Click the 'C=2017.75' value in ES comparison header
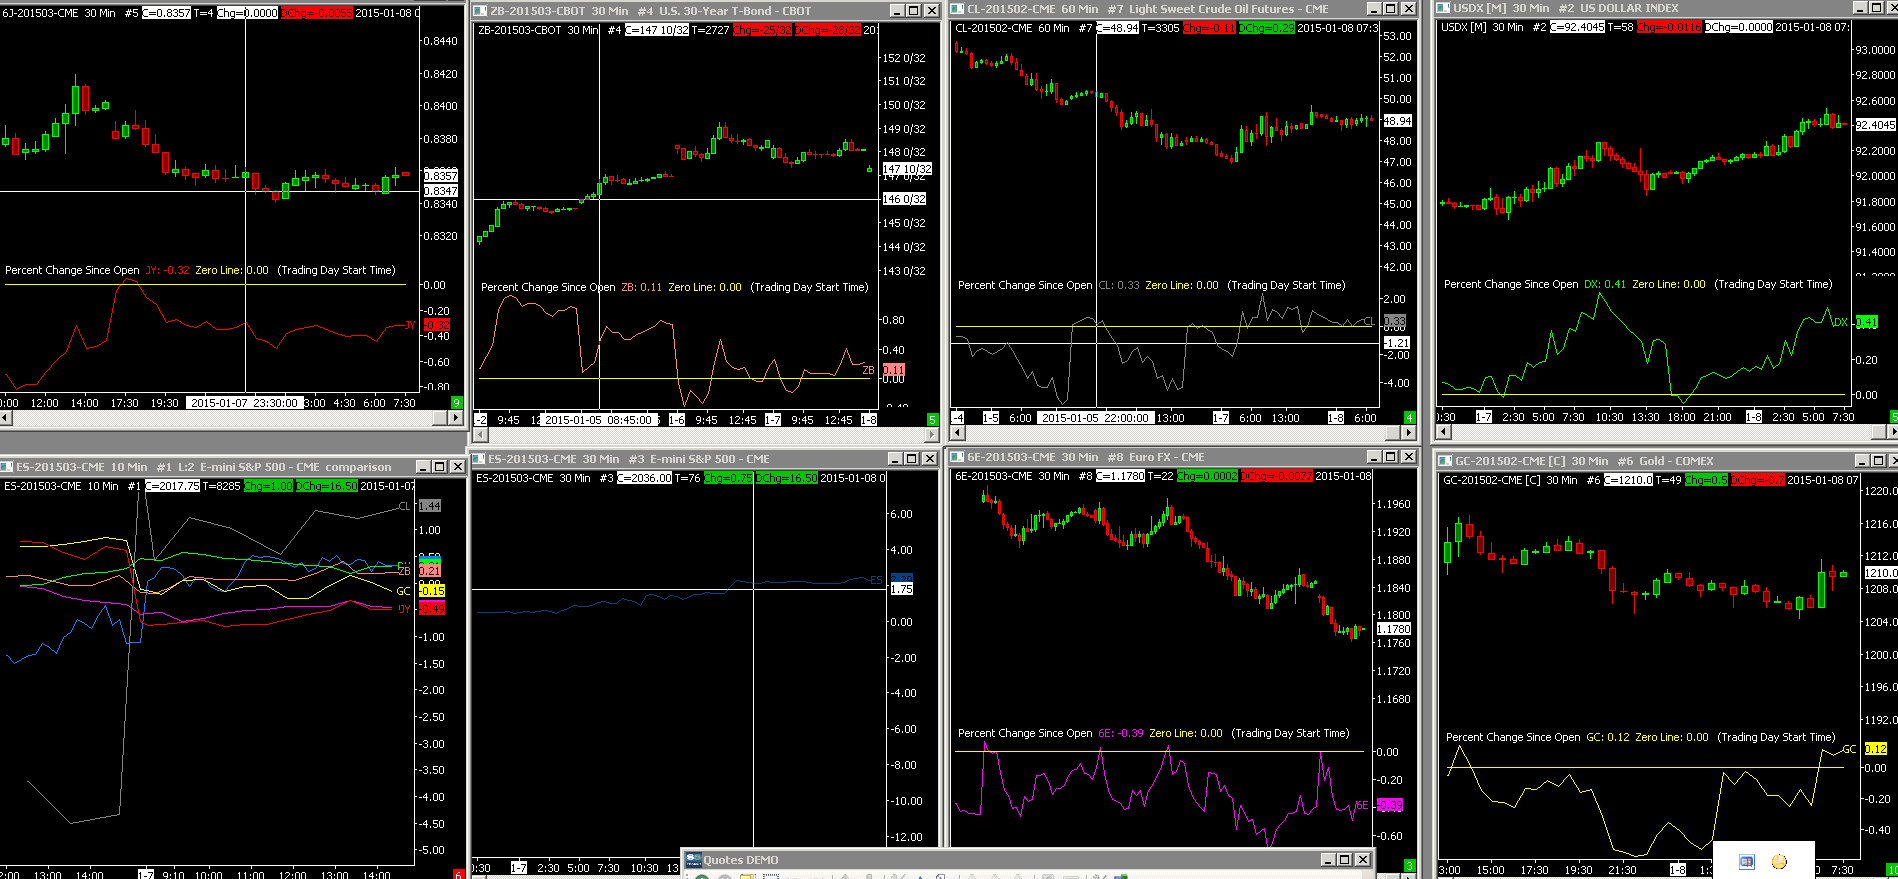Image resolution: width=1898 pixels, height=879 pixels. point(172,486)
